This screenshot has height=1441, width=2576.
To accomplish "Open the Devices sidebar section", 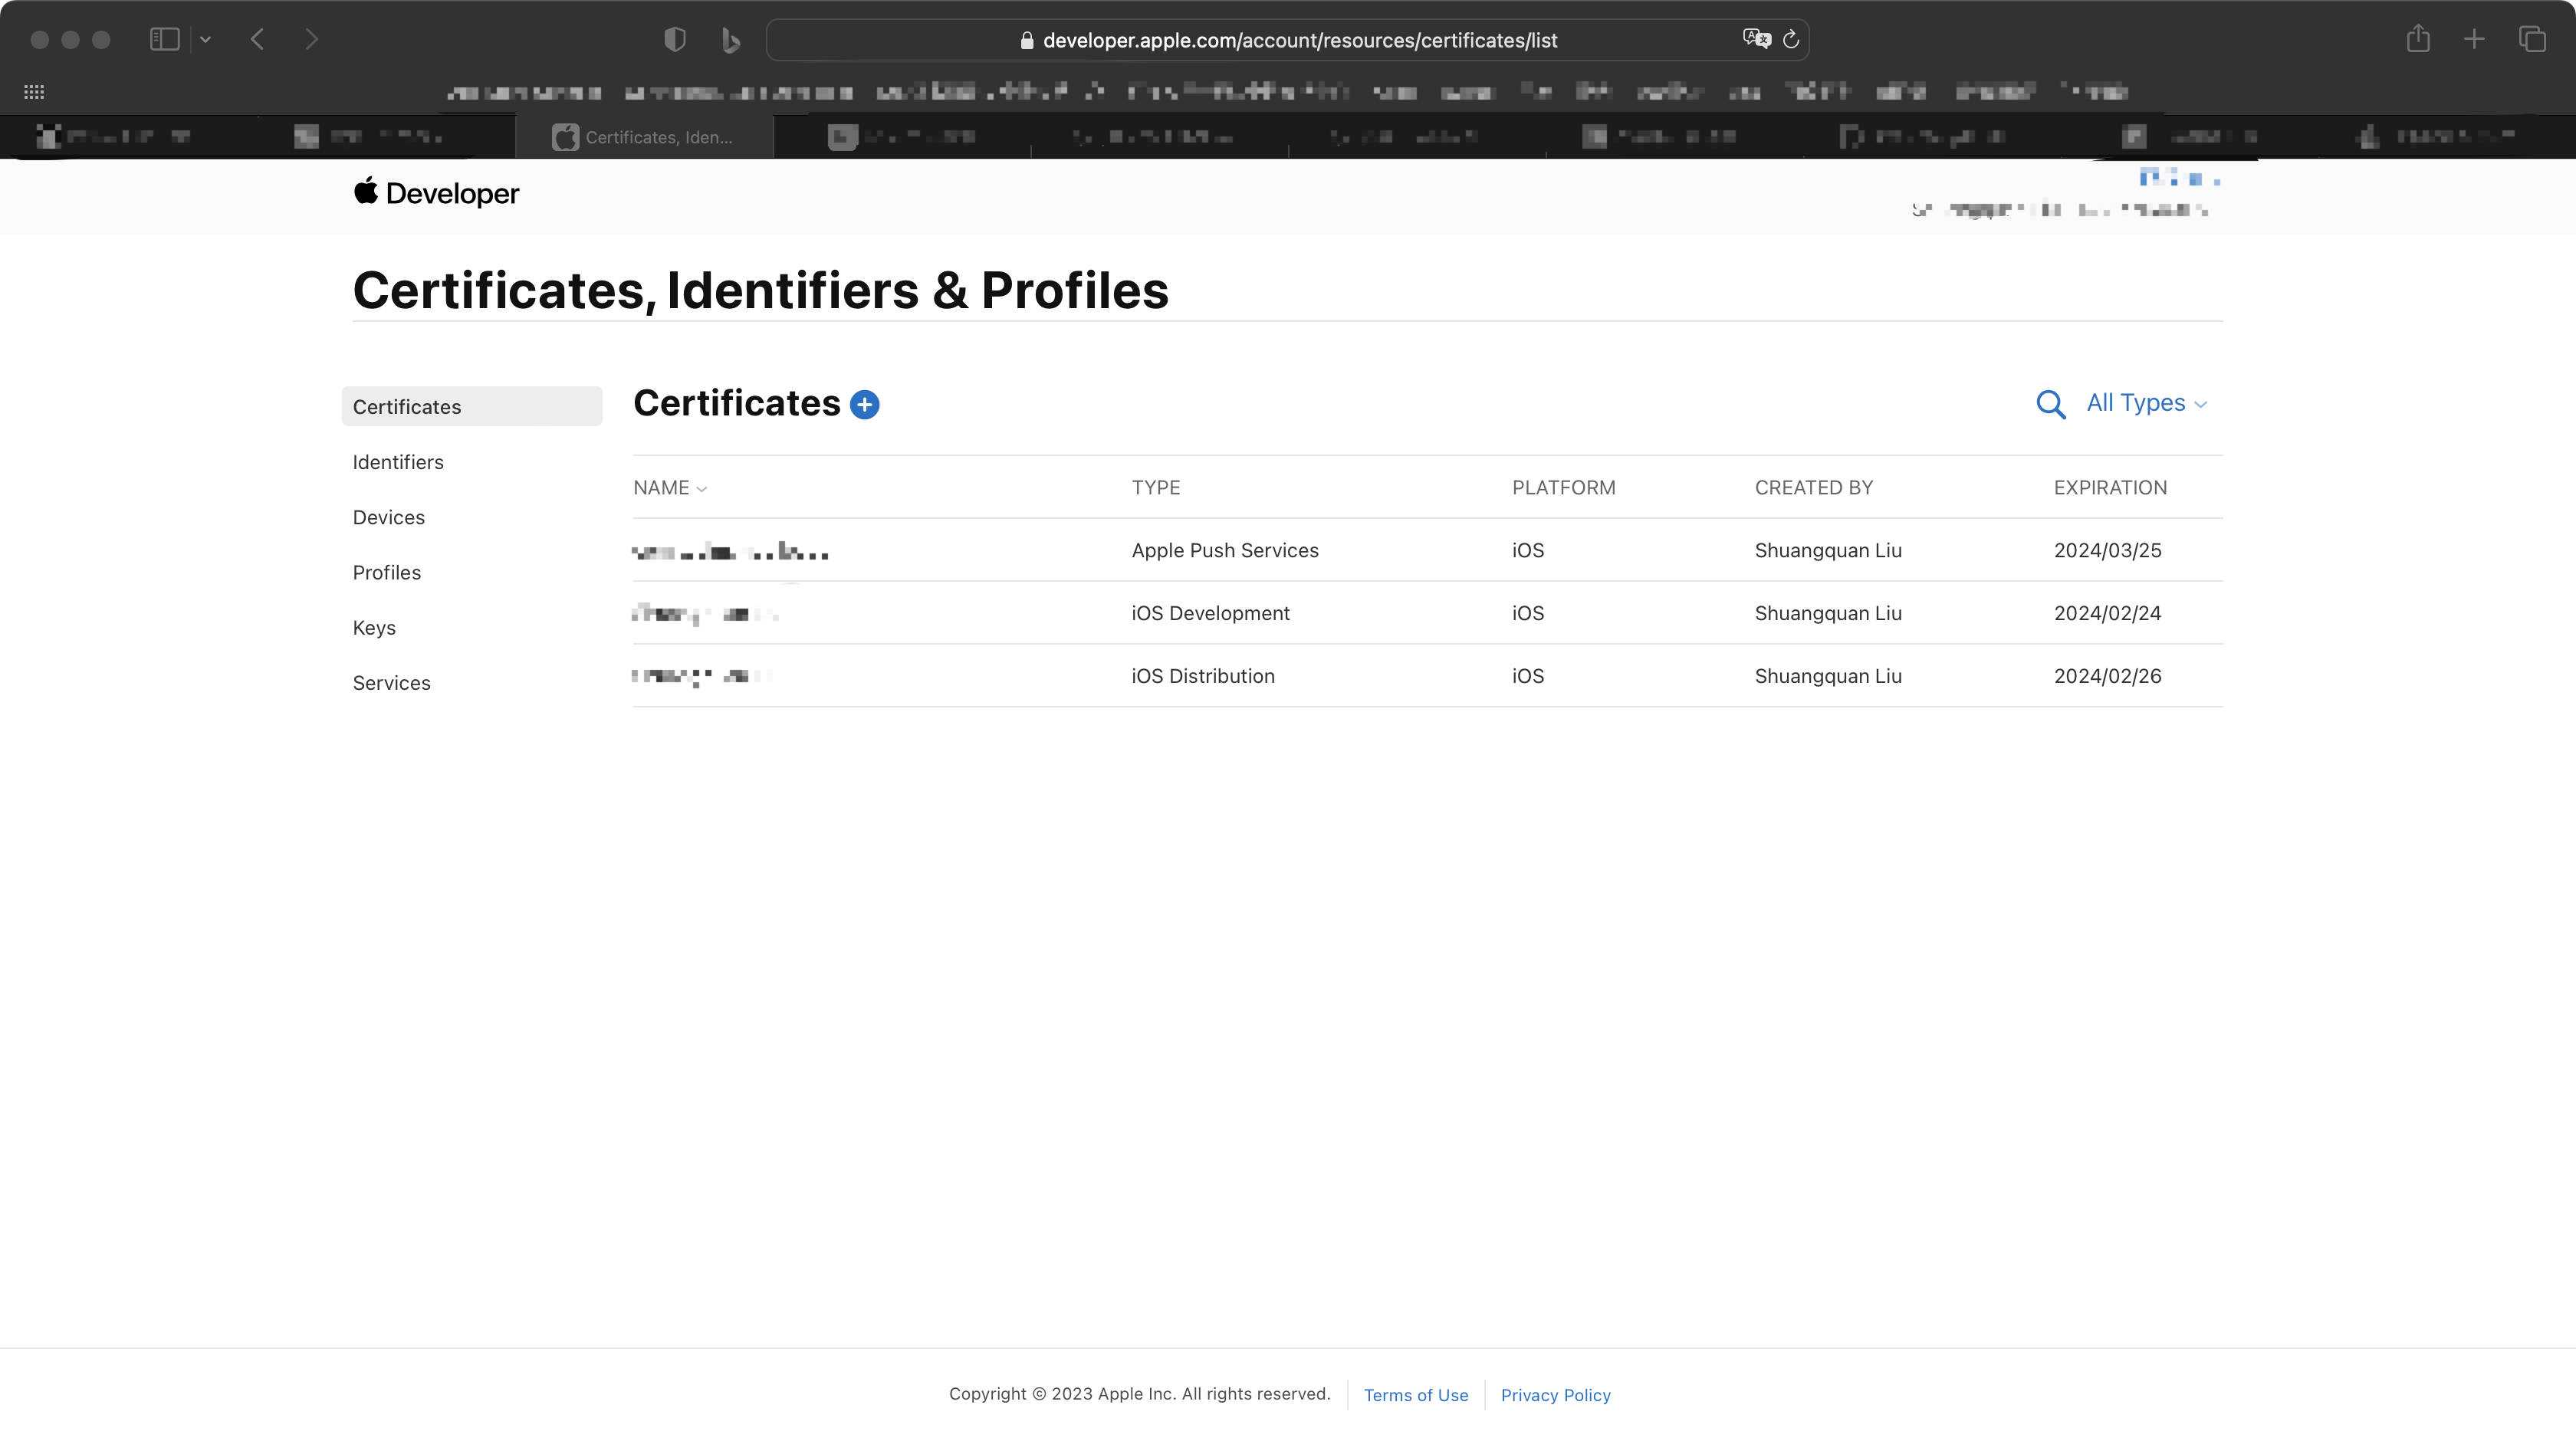I will (x=389, y=517).
